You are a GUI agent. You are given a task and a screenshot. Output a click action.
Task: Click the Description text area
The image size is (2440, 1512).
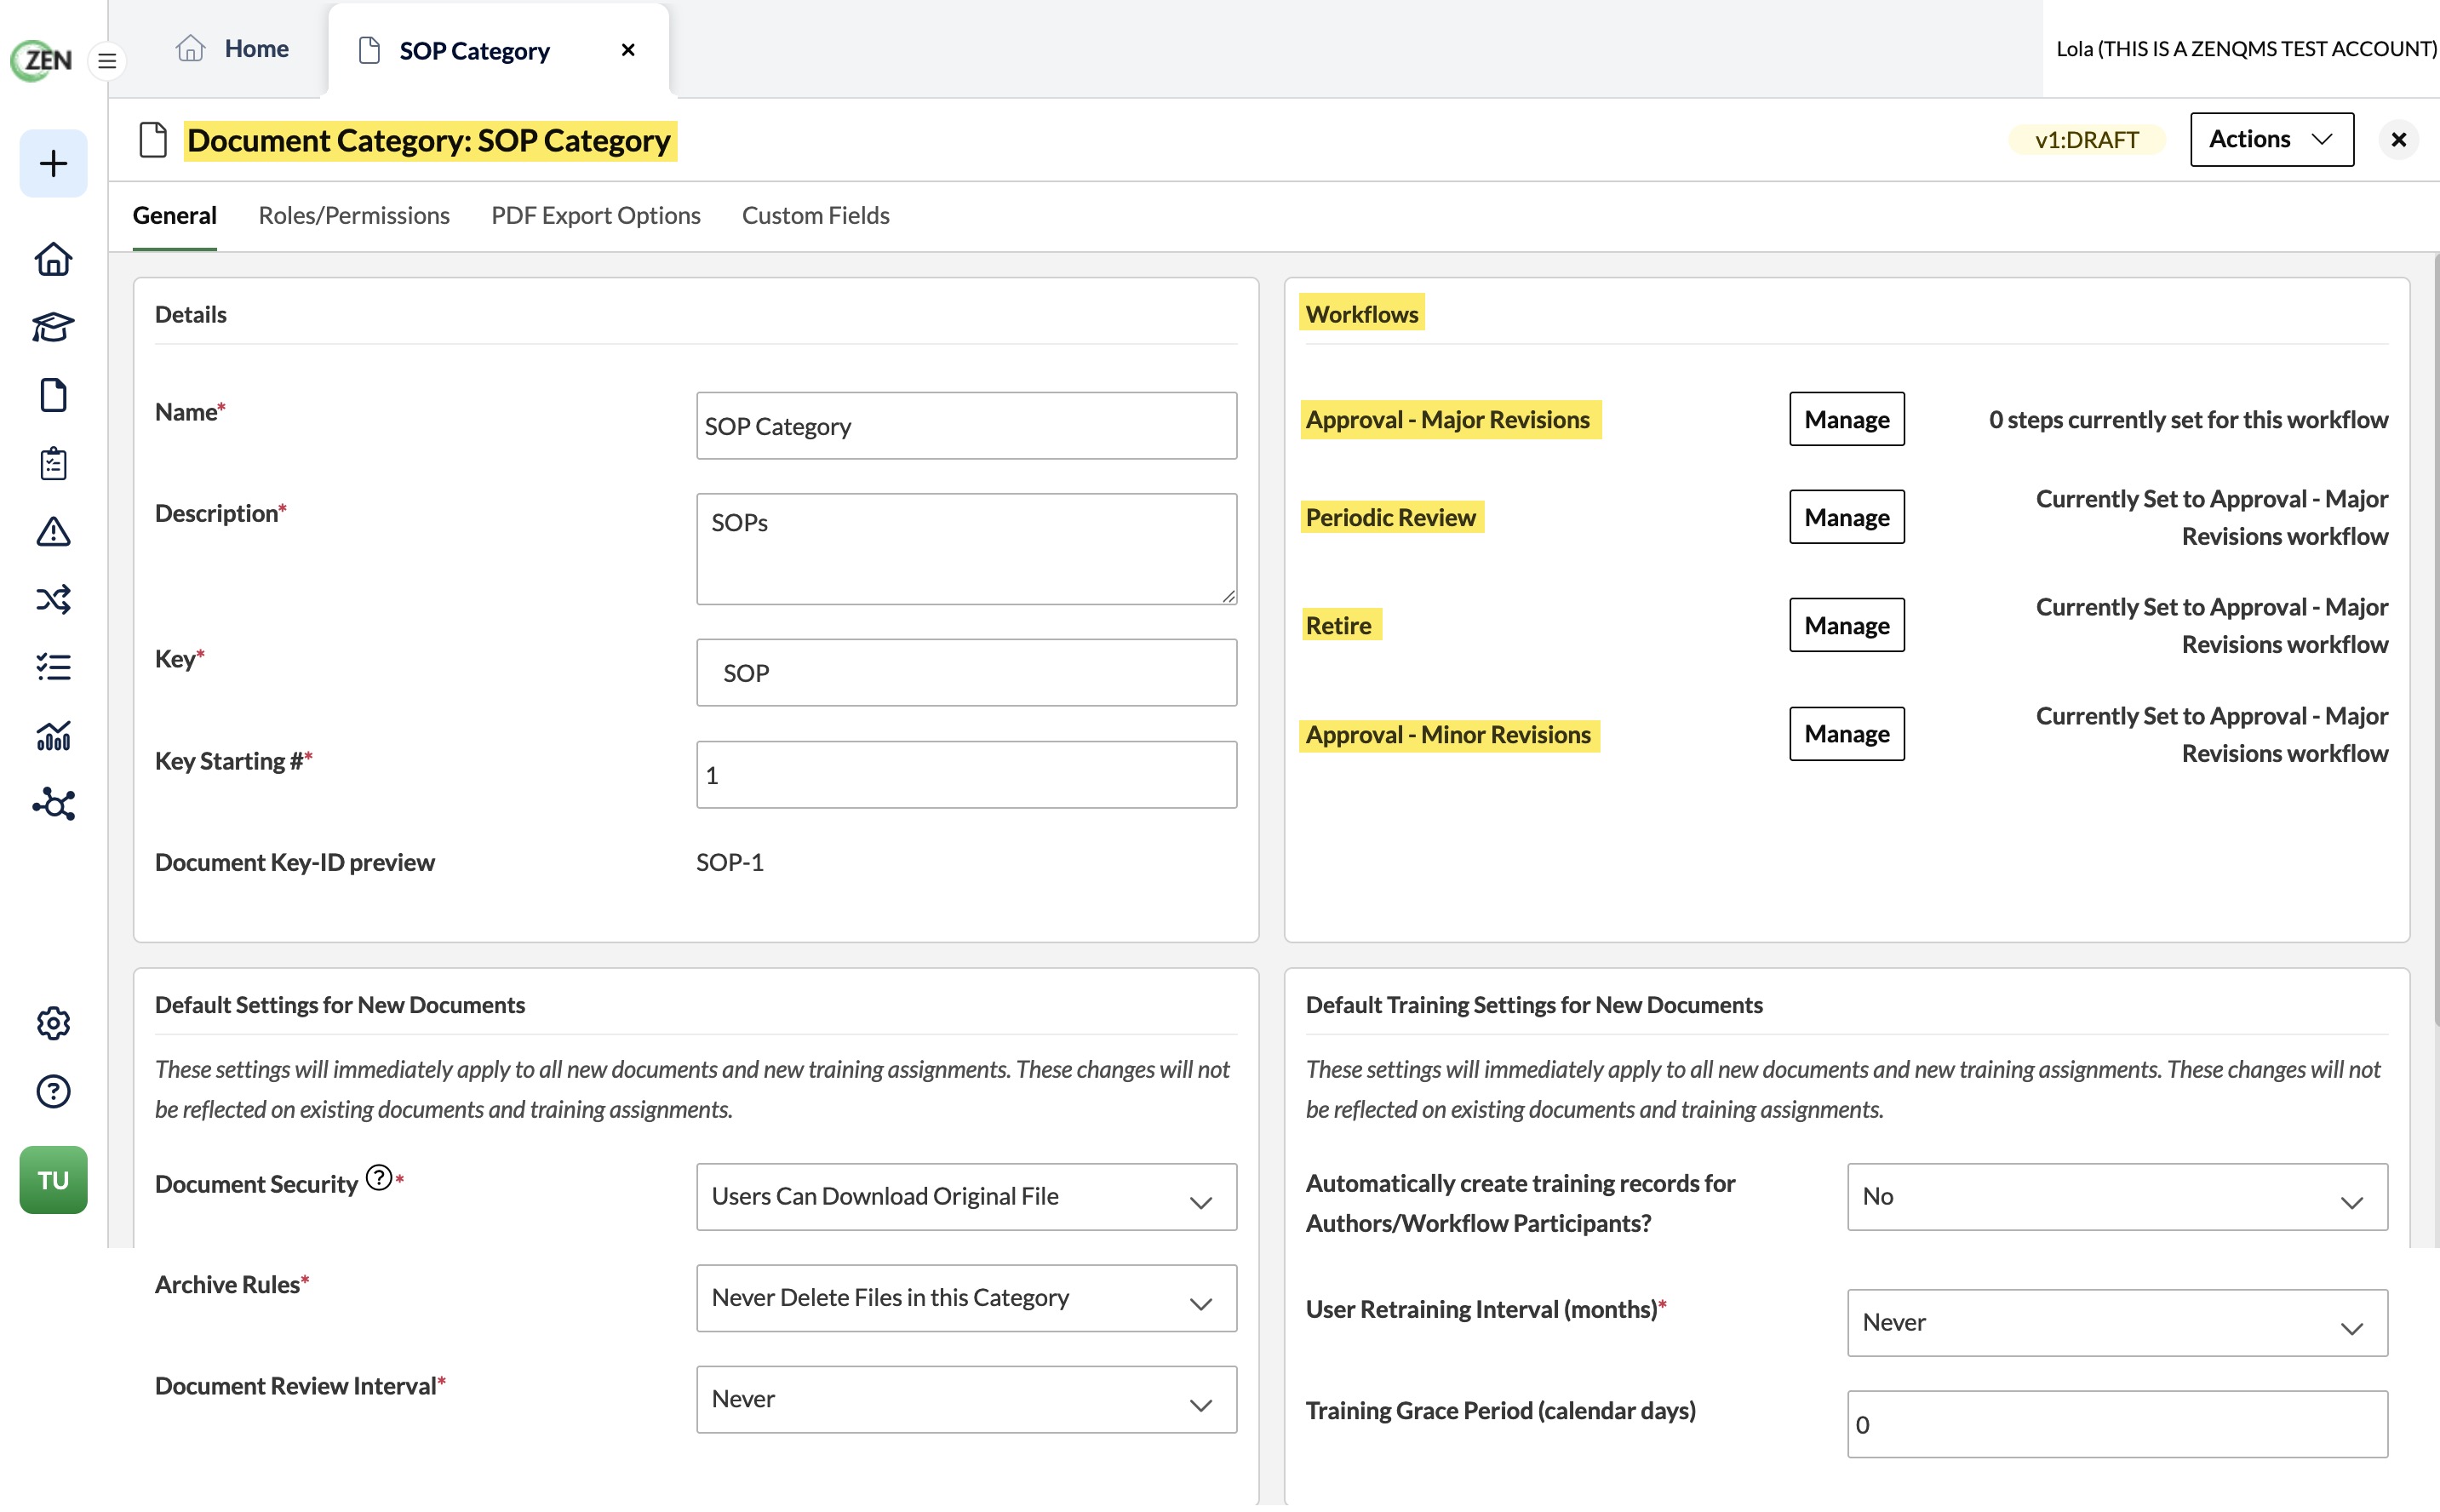966,549
